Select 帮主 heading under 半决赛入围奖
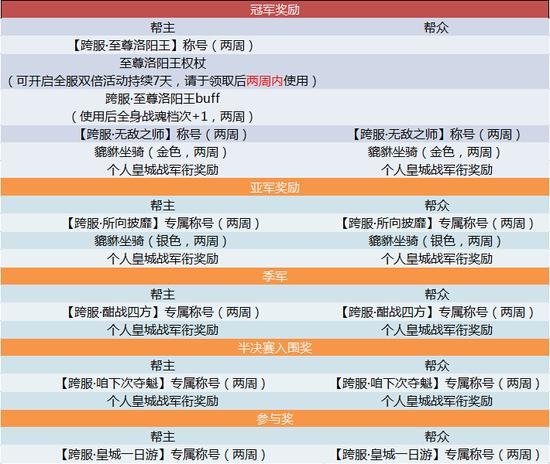This screenshot has height=464, width=550. click(162, 365)
